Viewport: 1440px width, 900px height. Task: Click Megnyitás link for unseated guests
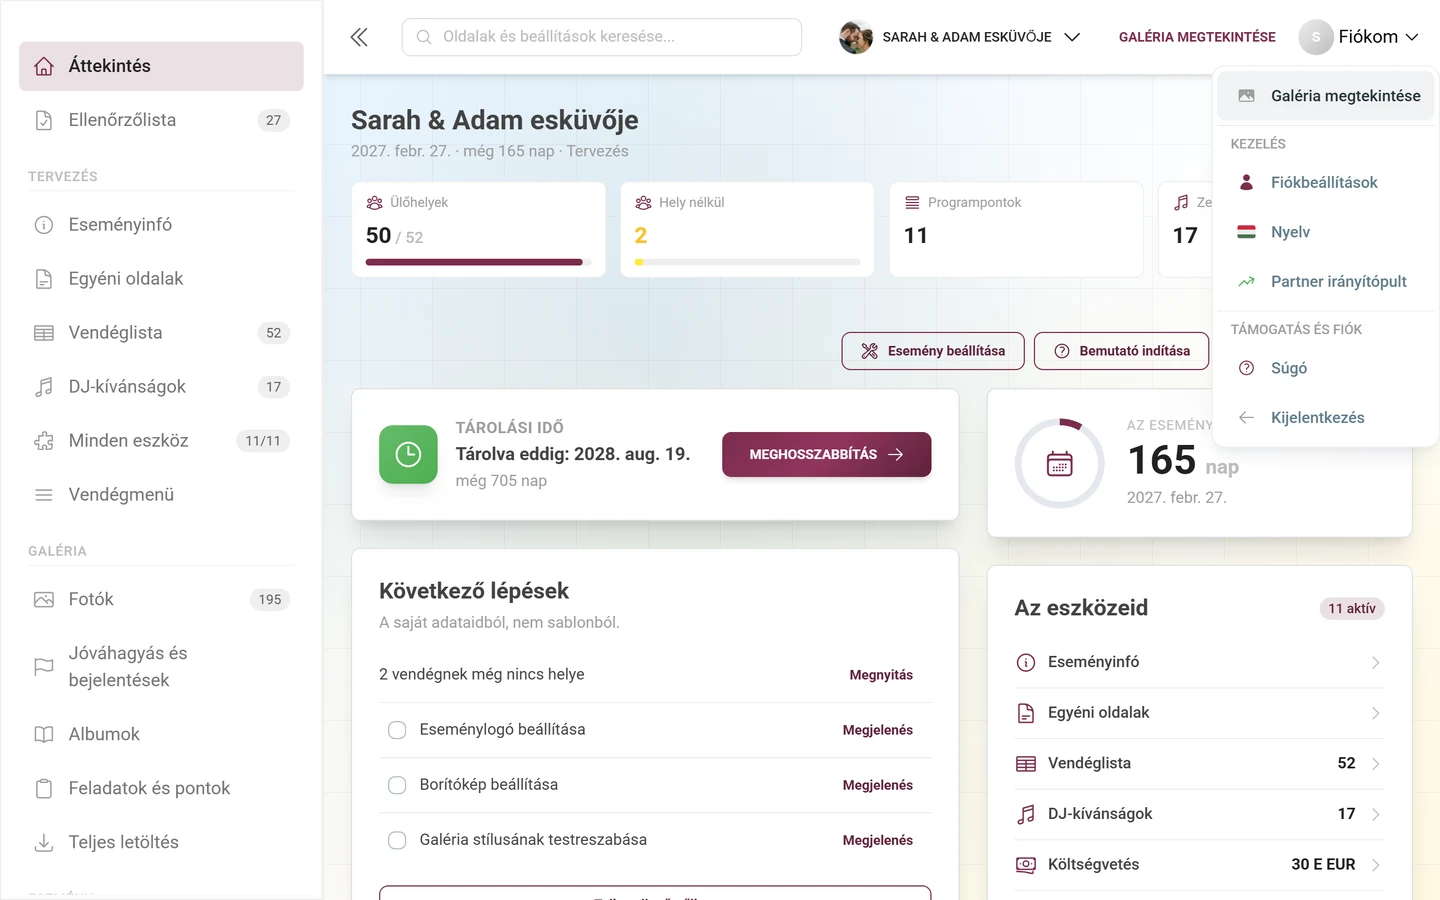pos(881,675)
